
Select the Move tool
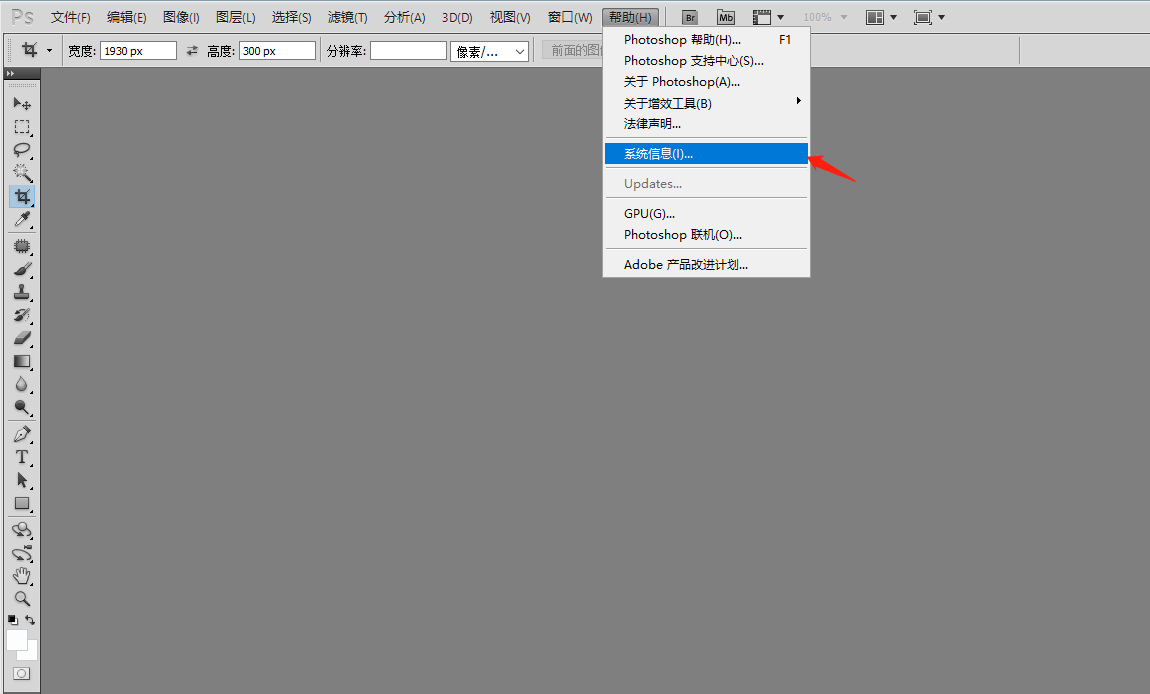(x=22, y=103)
